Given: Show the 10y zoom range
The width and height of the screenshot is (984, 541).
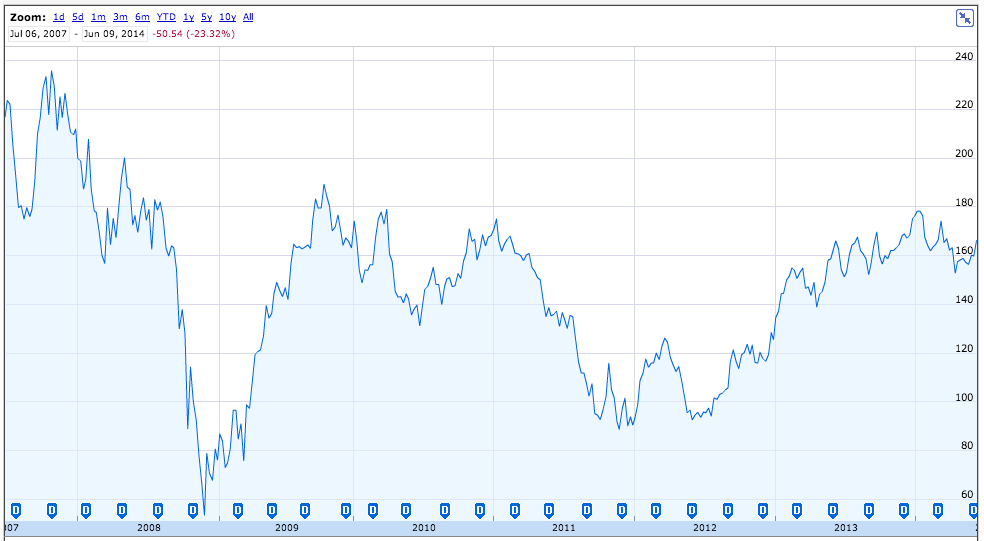Looking at the screenshot, I should [x=227, y=17].
